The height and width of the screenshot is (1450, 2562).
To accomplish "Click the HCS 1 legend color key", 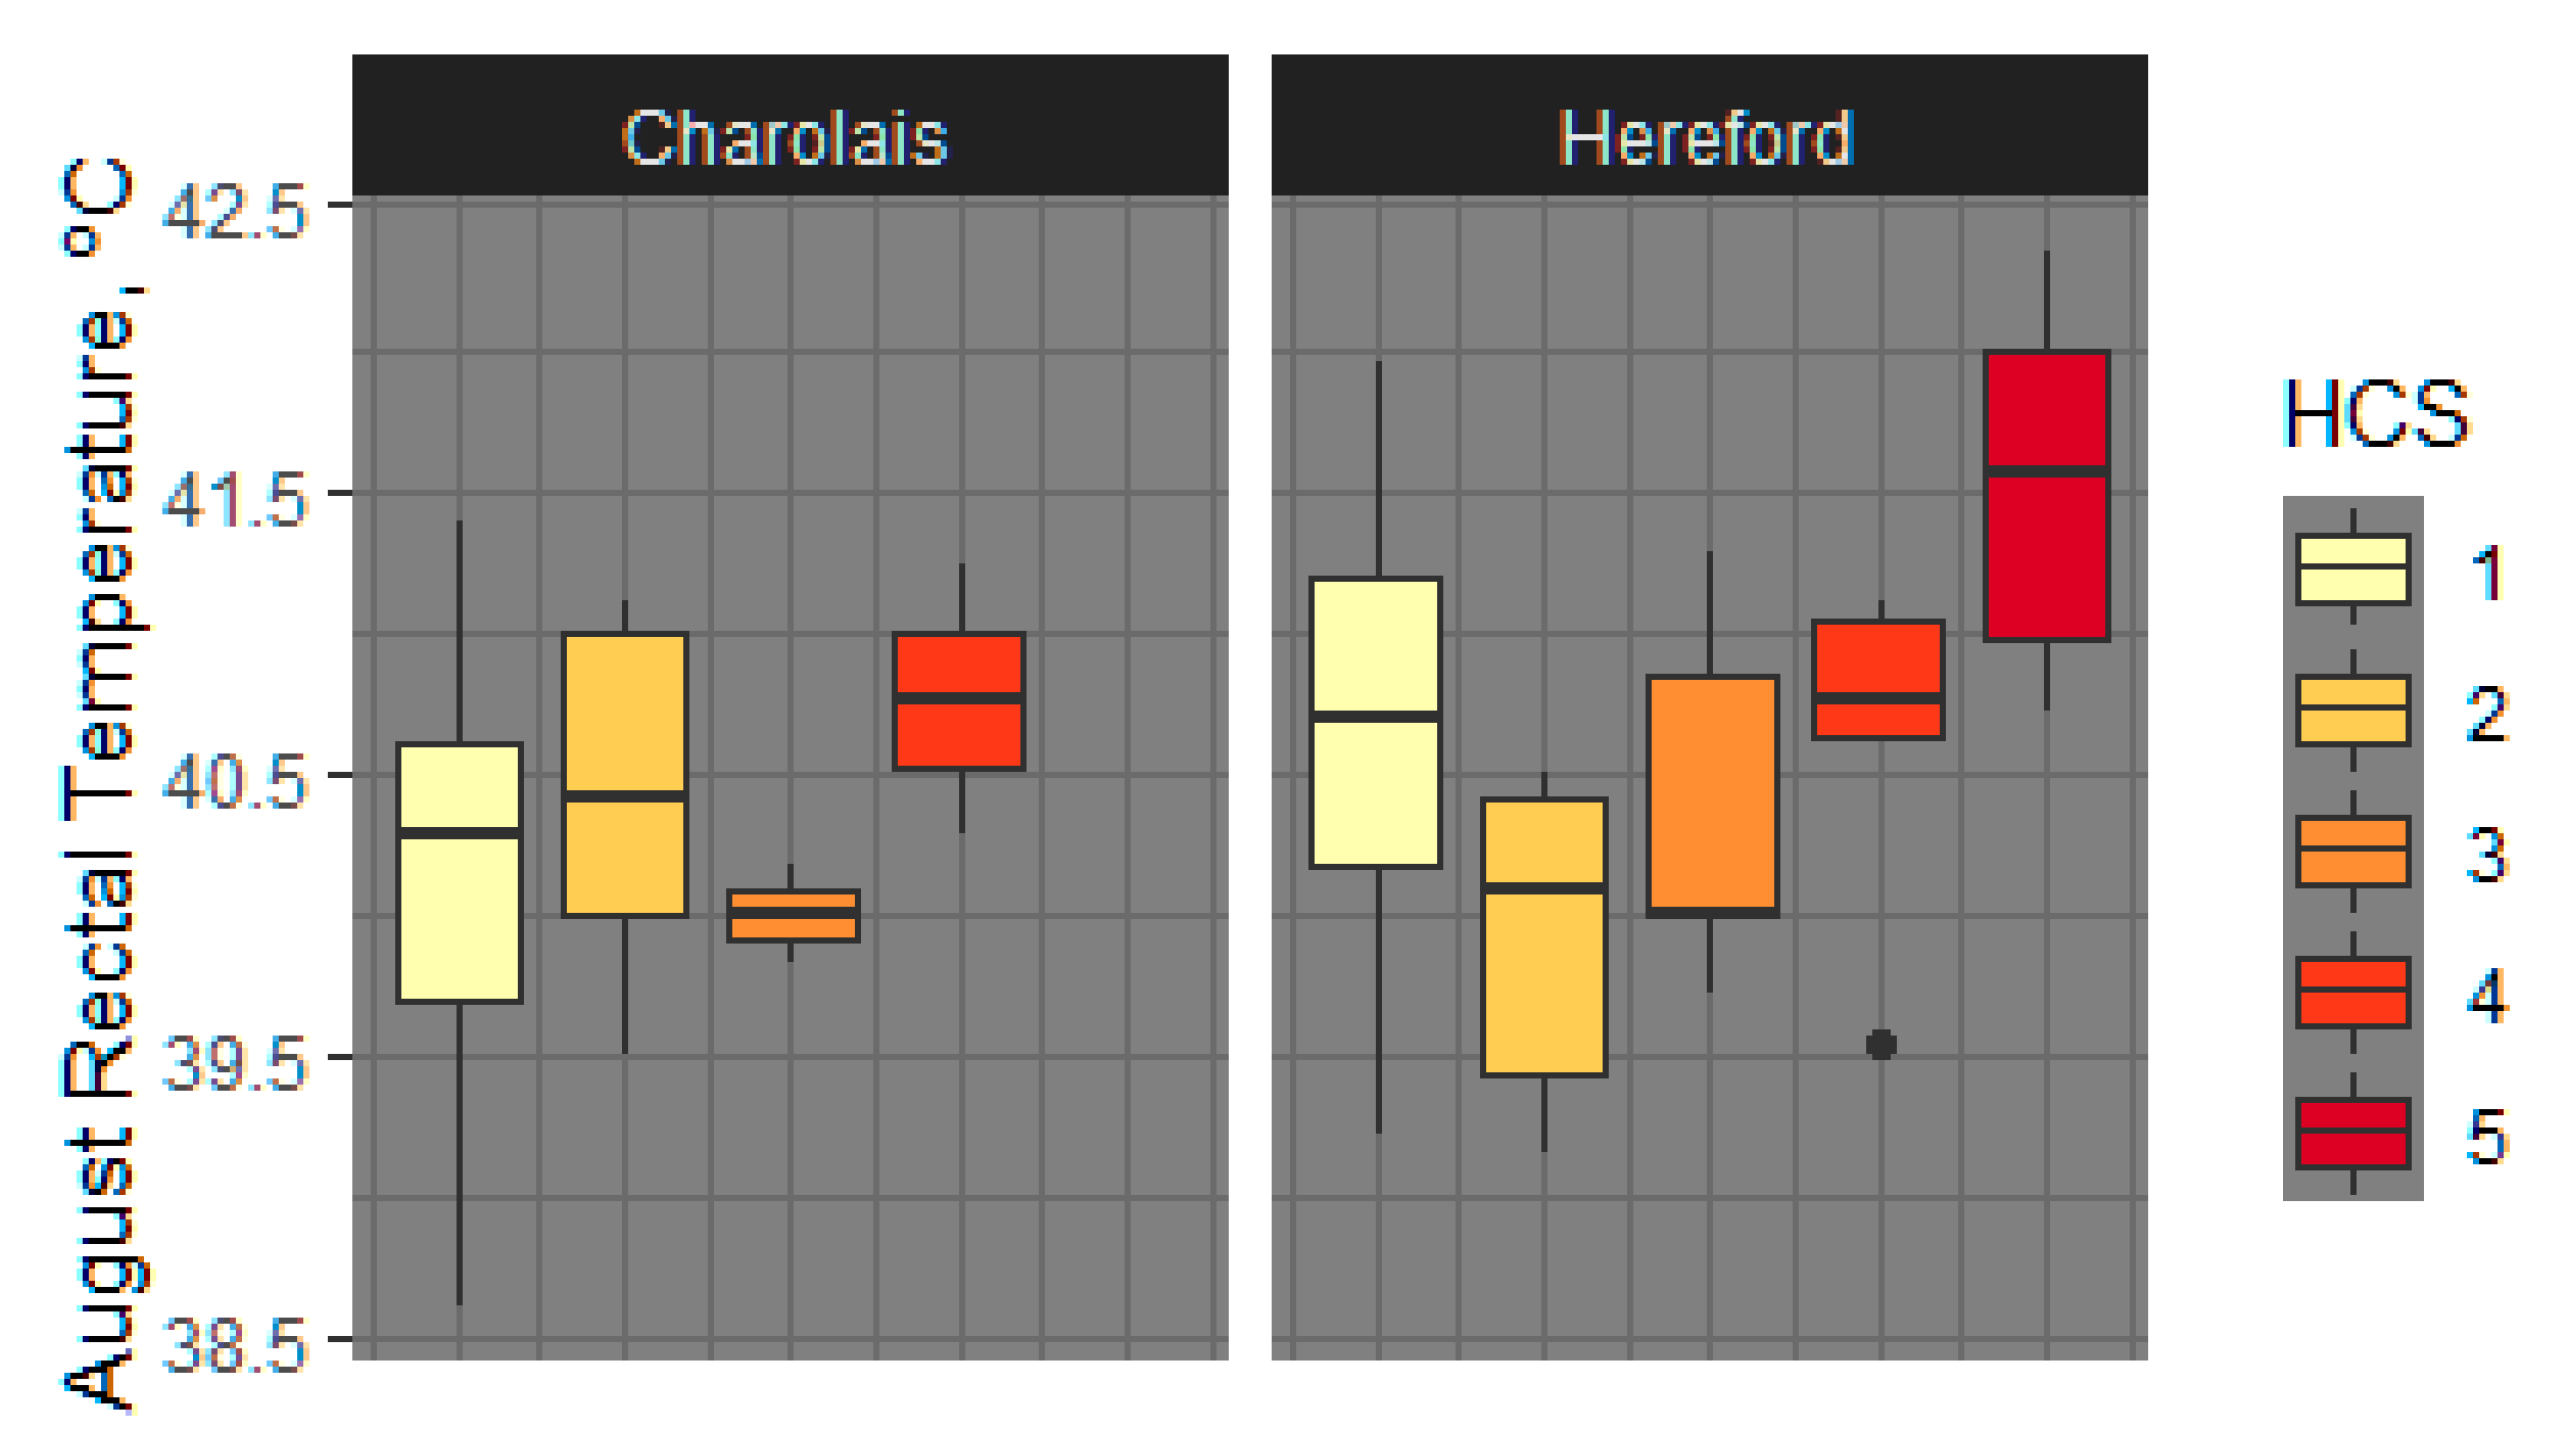I will [x=2351, y=568].
